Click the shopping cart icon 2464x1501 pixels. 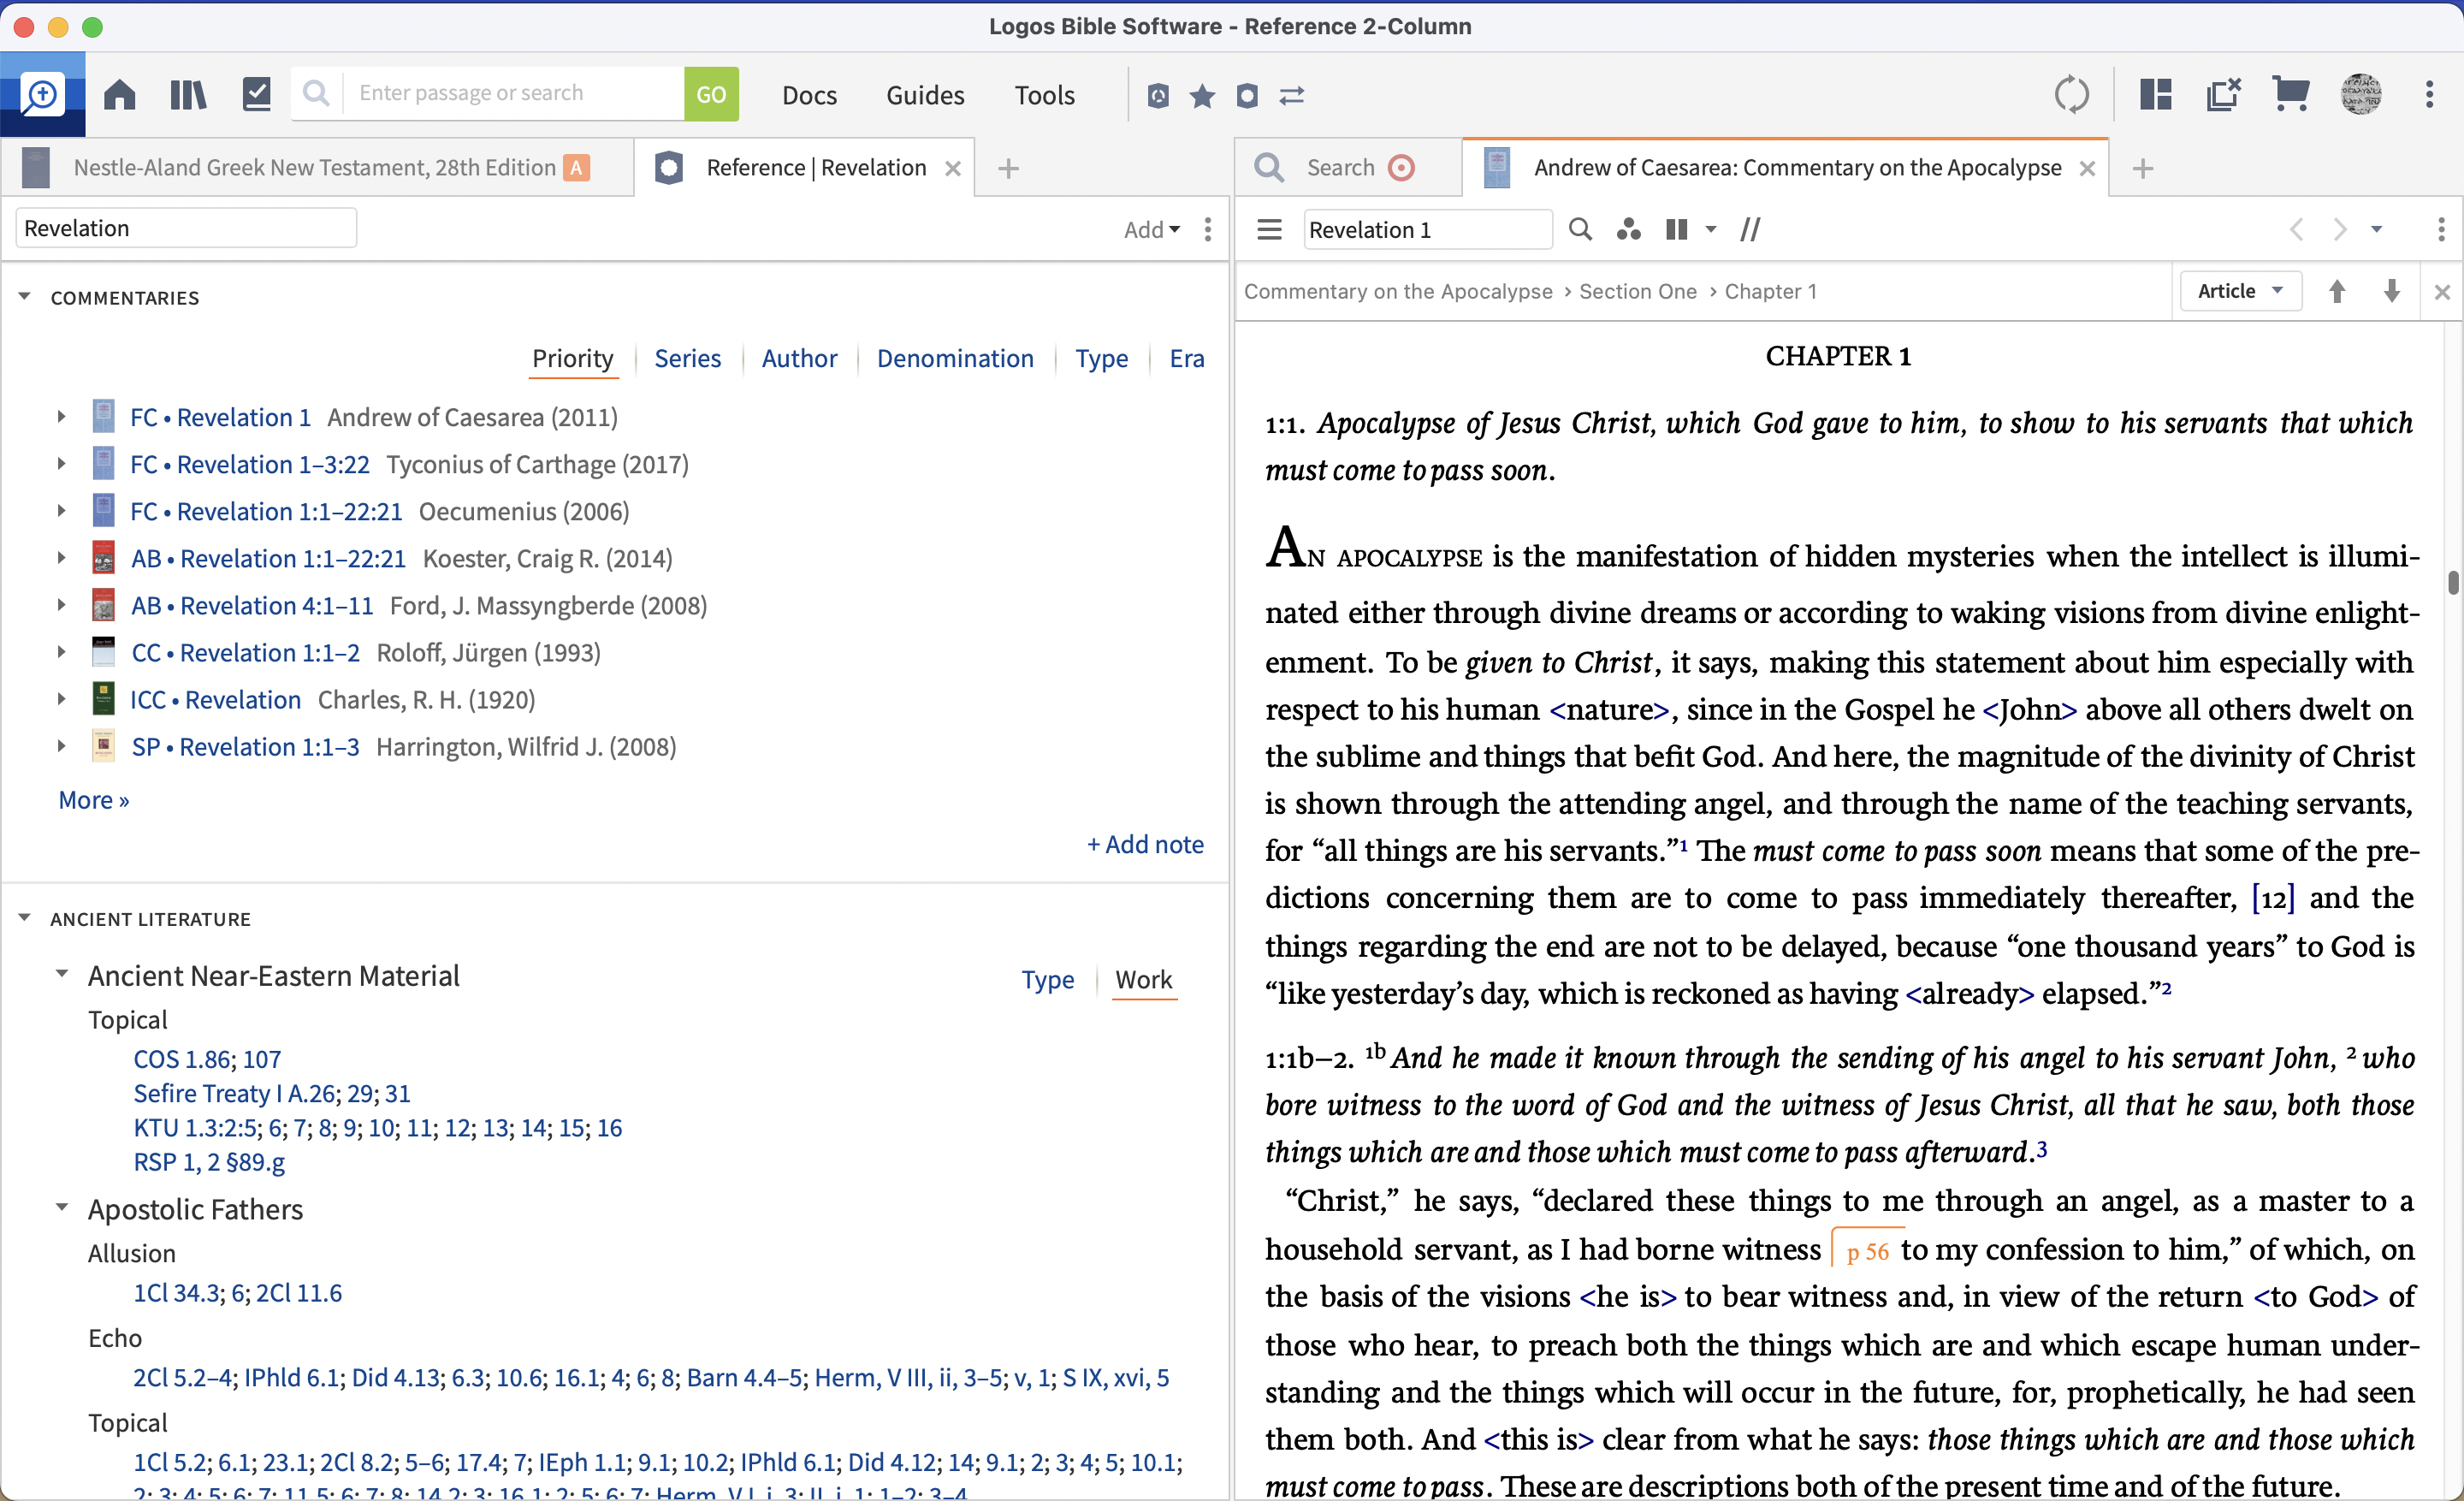tap(2290, 95)
